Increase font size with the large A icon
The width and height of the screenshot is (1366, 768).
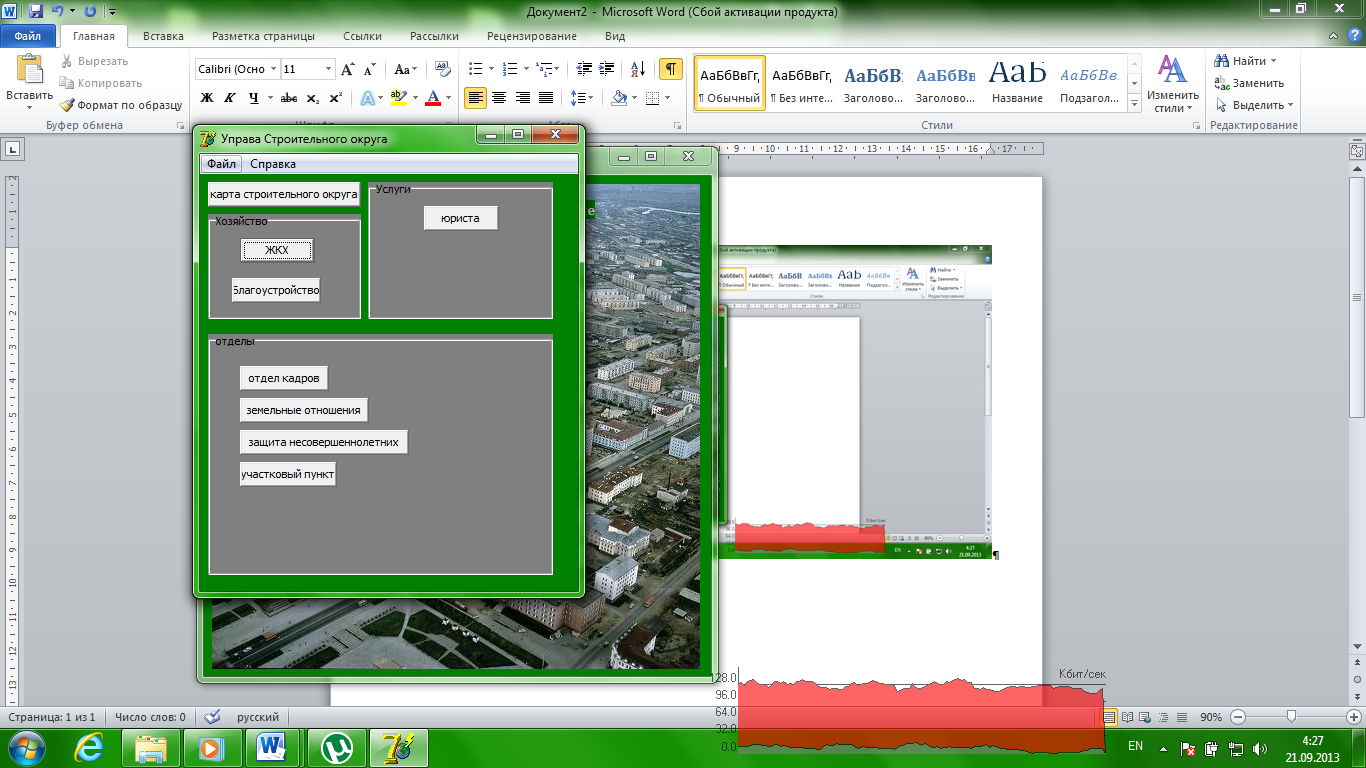click(x=348, y=69)
